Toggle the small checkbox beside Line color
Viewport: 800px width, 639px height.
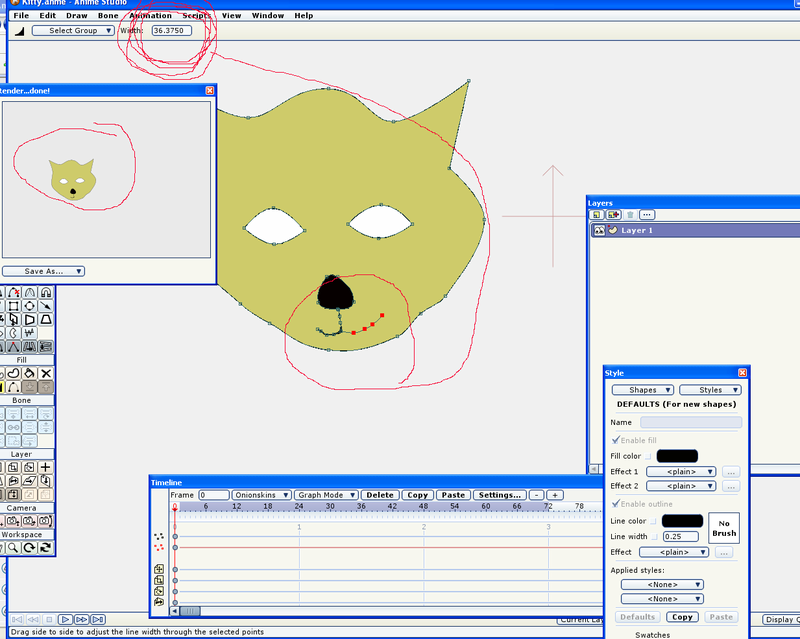click(x=654, y=521)
